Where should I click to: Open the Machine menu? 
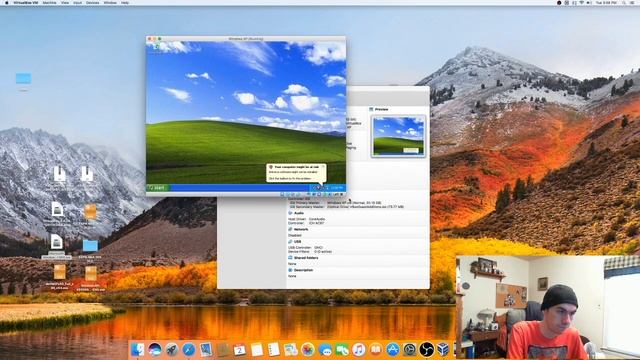(x=50, y=2)
